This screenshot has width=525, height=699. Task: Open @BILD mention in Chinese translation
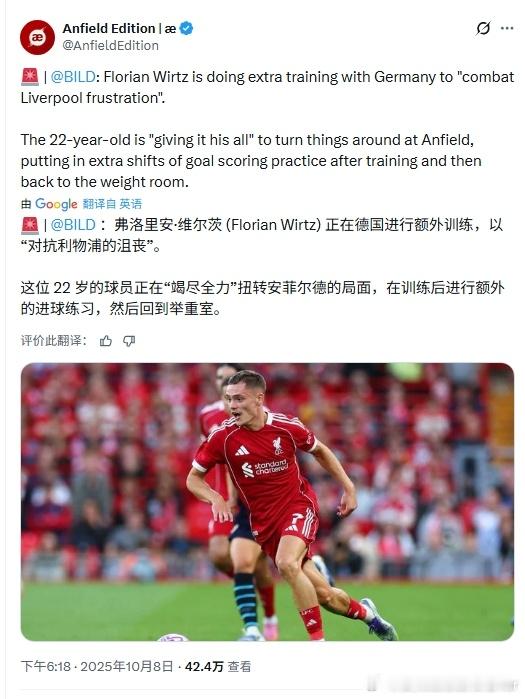click(73, 225)
